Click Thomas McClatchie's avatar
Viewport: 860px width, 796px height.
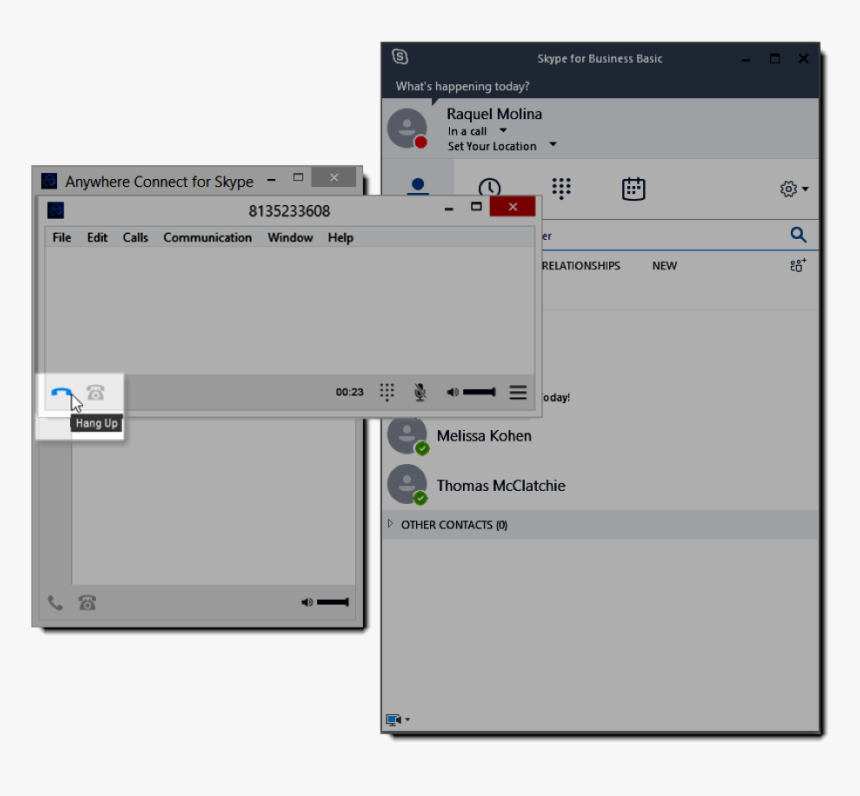click(x=407, y=484)
